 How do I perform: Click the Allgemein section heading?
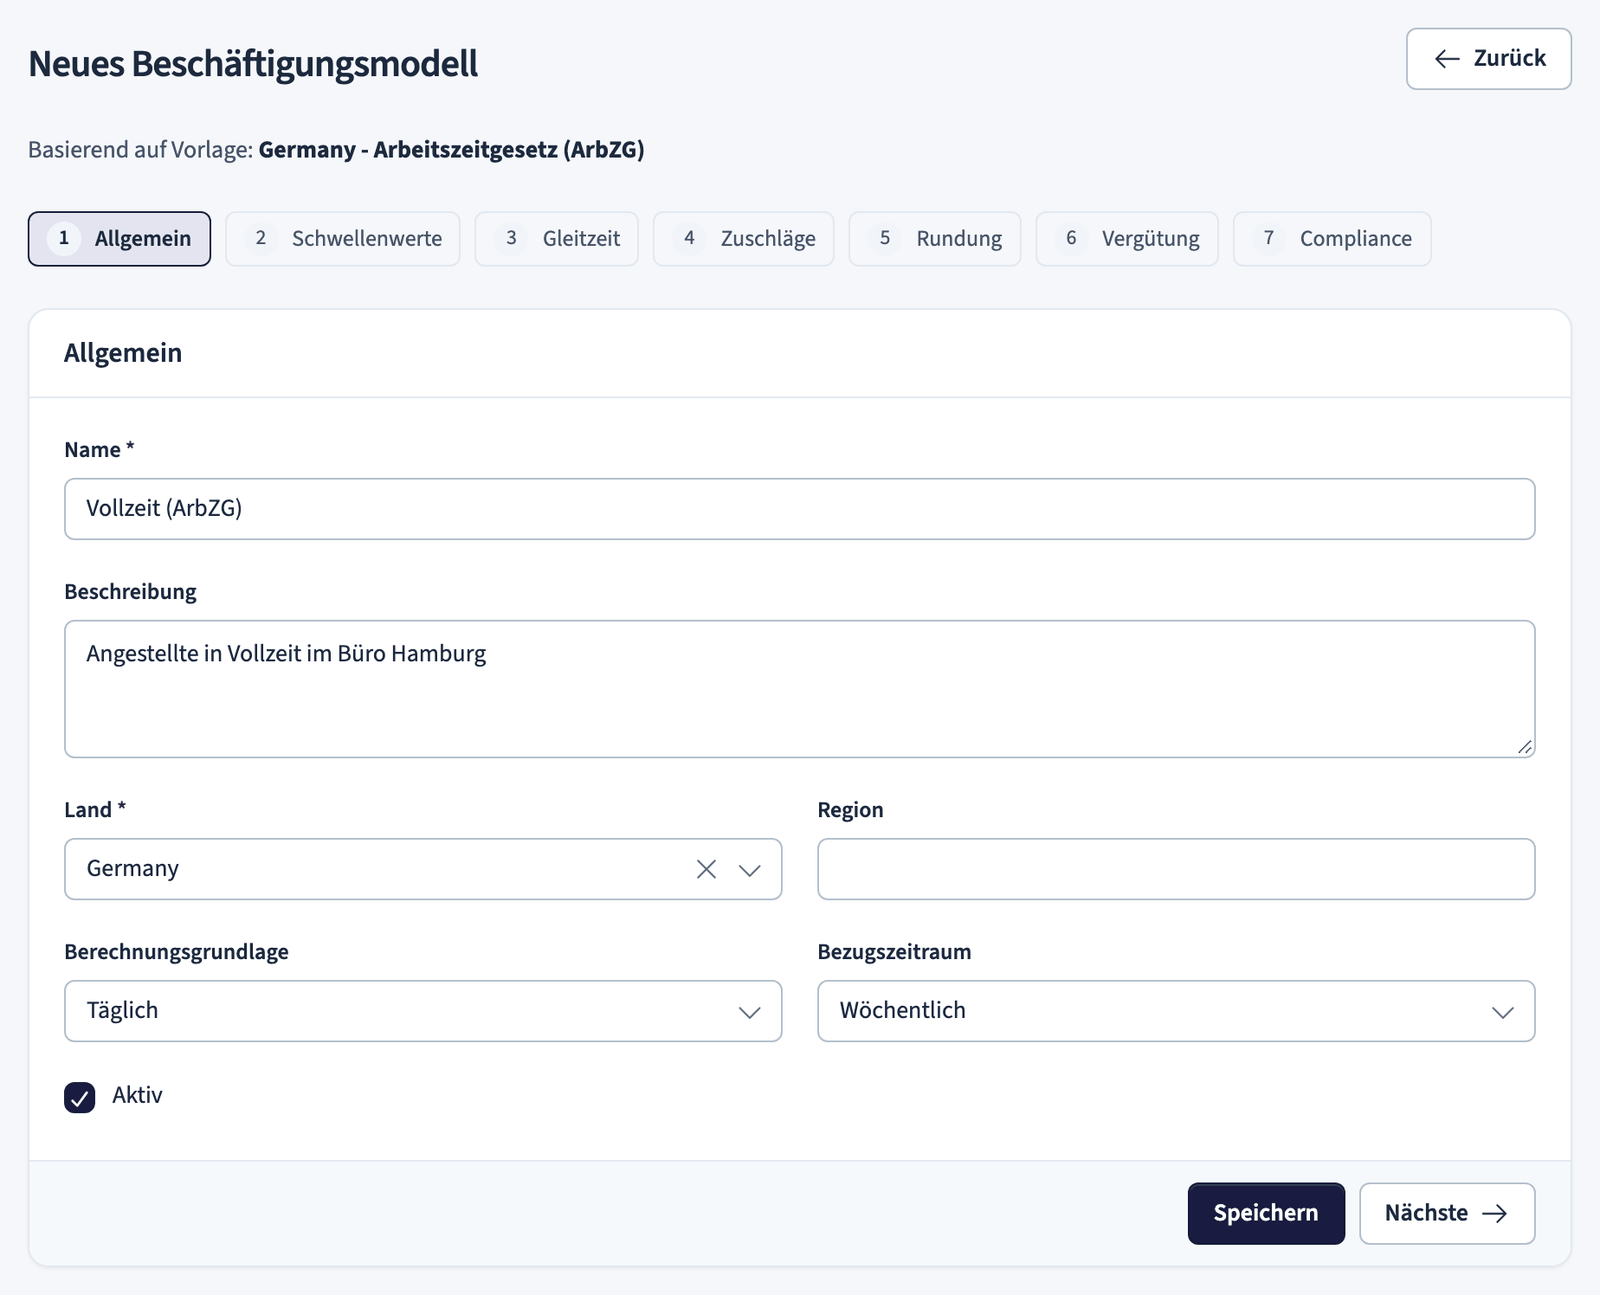[123, 353]
